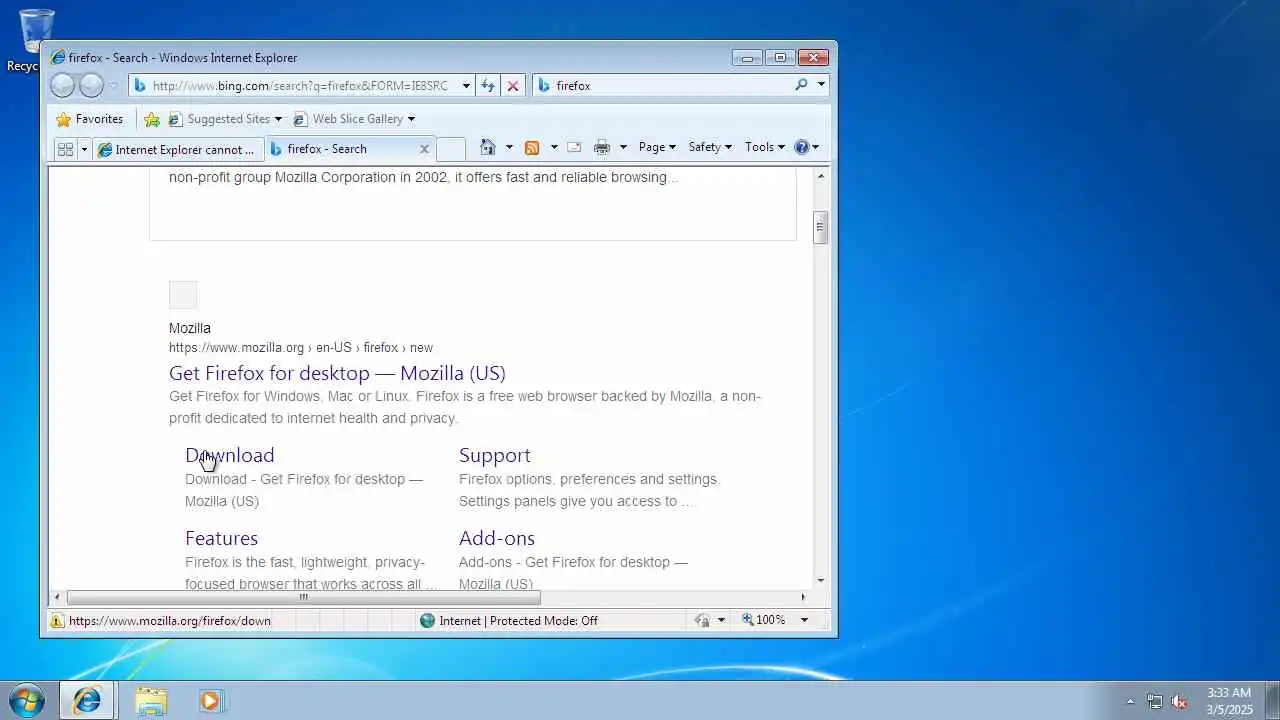Click the horizontal scrollbar left arrow
Screen dimensions: 1280x720
click(x=57, y=597)
